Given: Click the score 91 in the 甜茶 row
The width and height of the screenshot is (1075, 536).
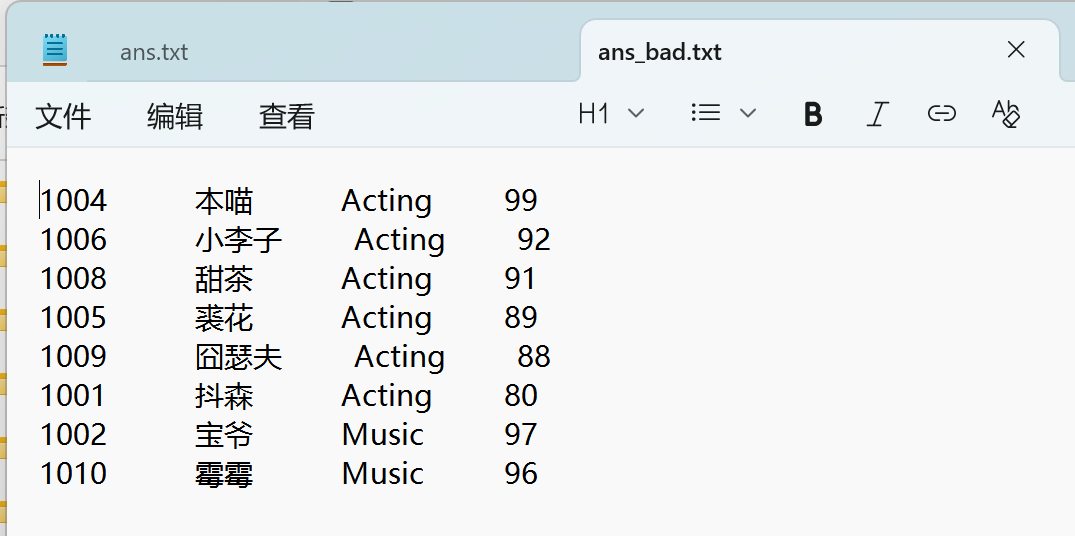Looking at the screenshot, I should [520, 279].
